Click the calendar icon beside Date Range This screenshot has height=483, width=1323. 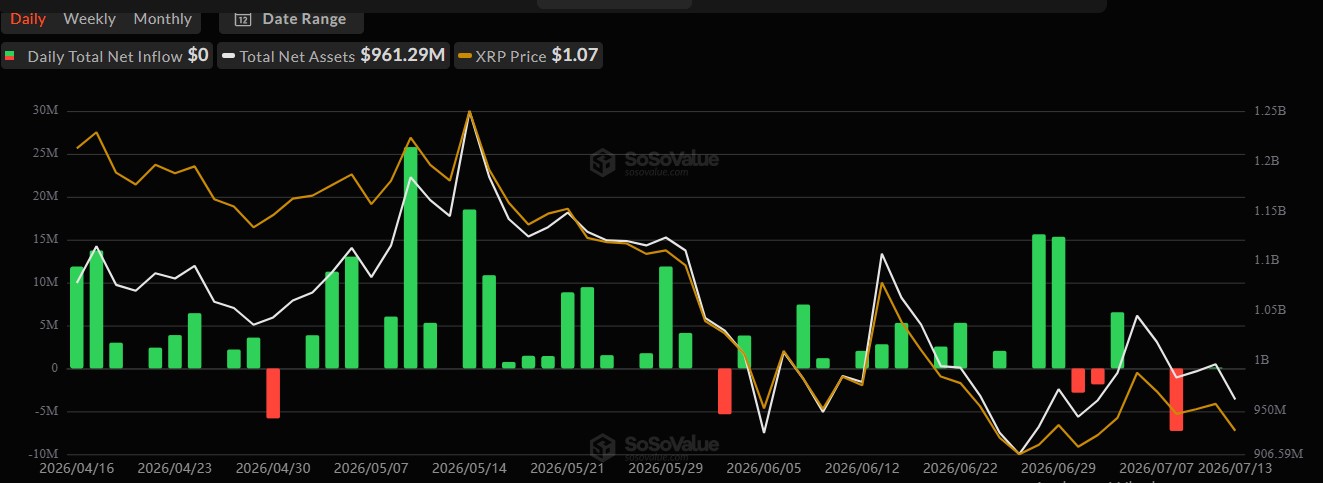(x=243, y=19)
